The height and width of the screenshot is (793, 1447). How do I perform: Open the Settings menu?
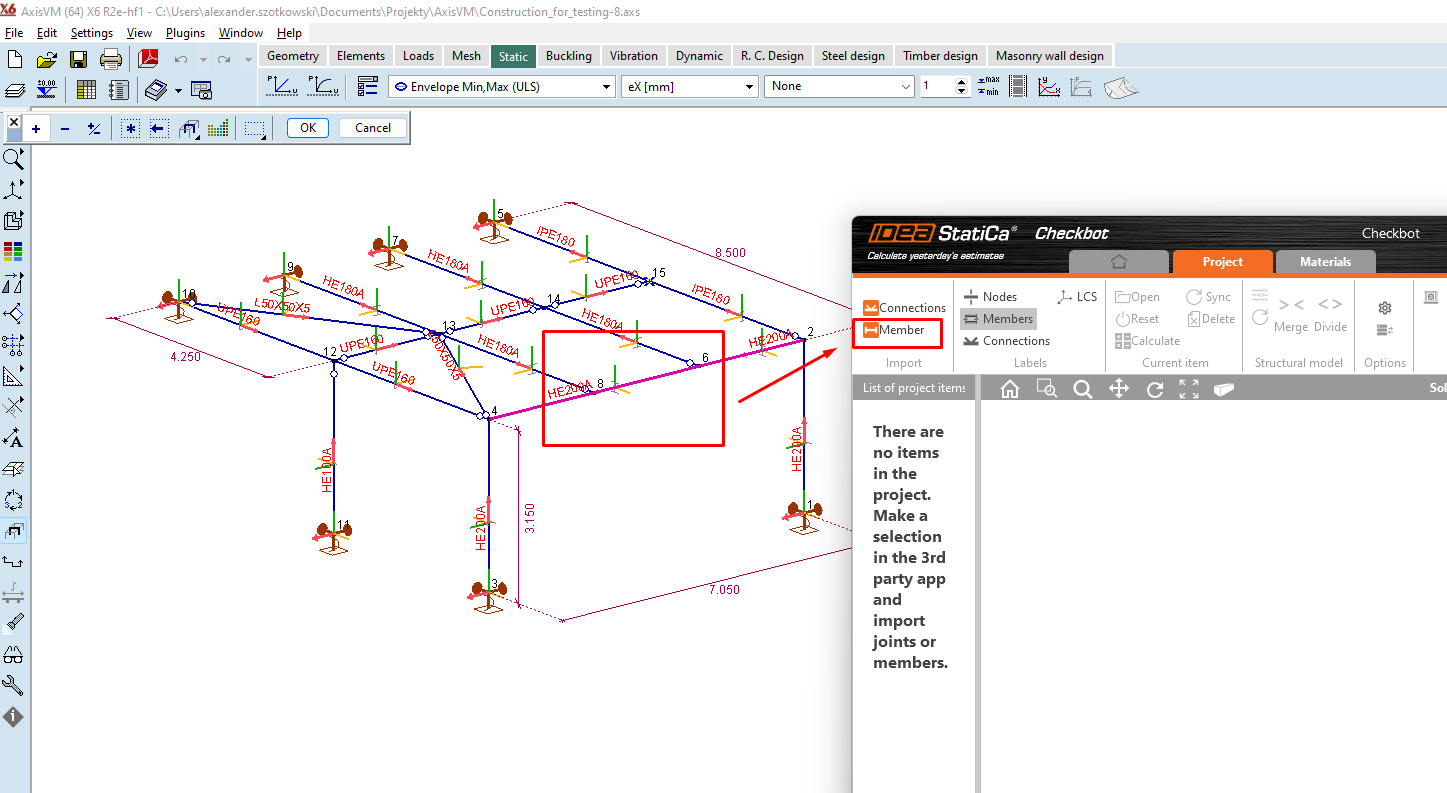[92, 32]
